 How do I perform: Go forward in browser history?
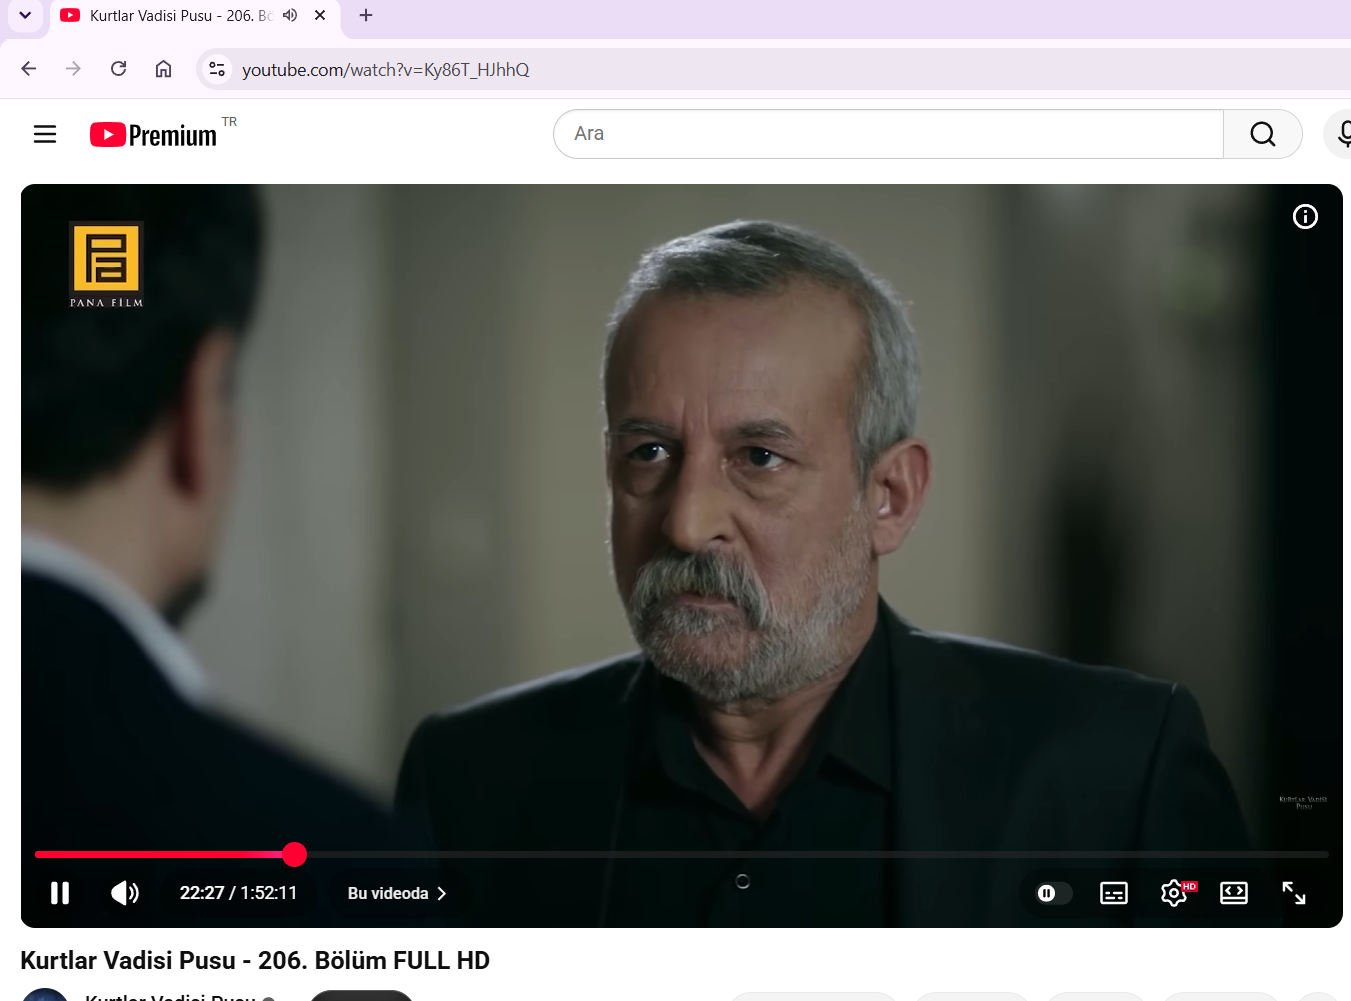(73, 69)
